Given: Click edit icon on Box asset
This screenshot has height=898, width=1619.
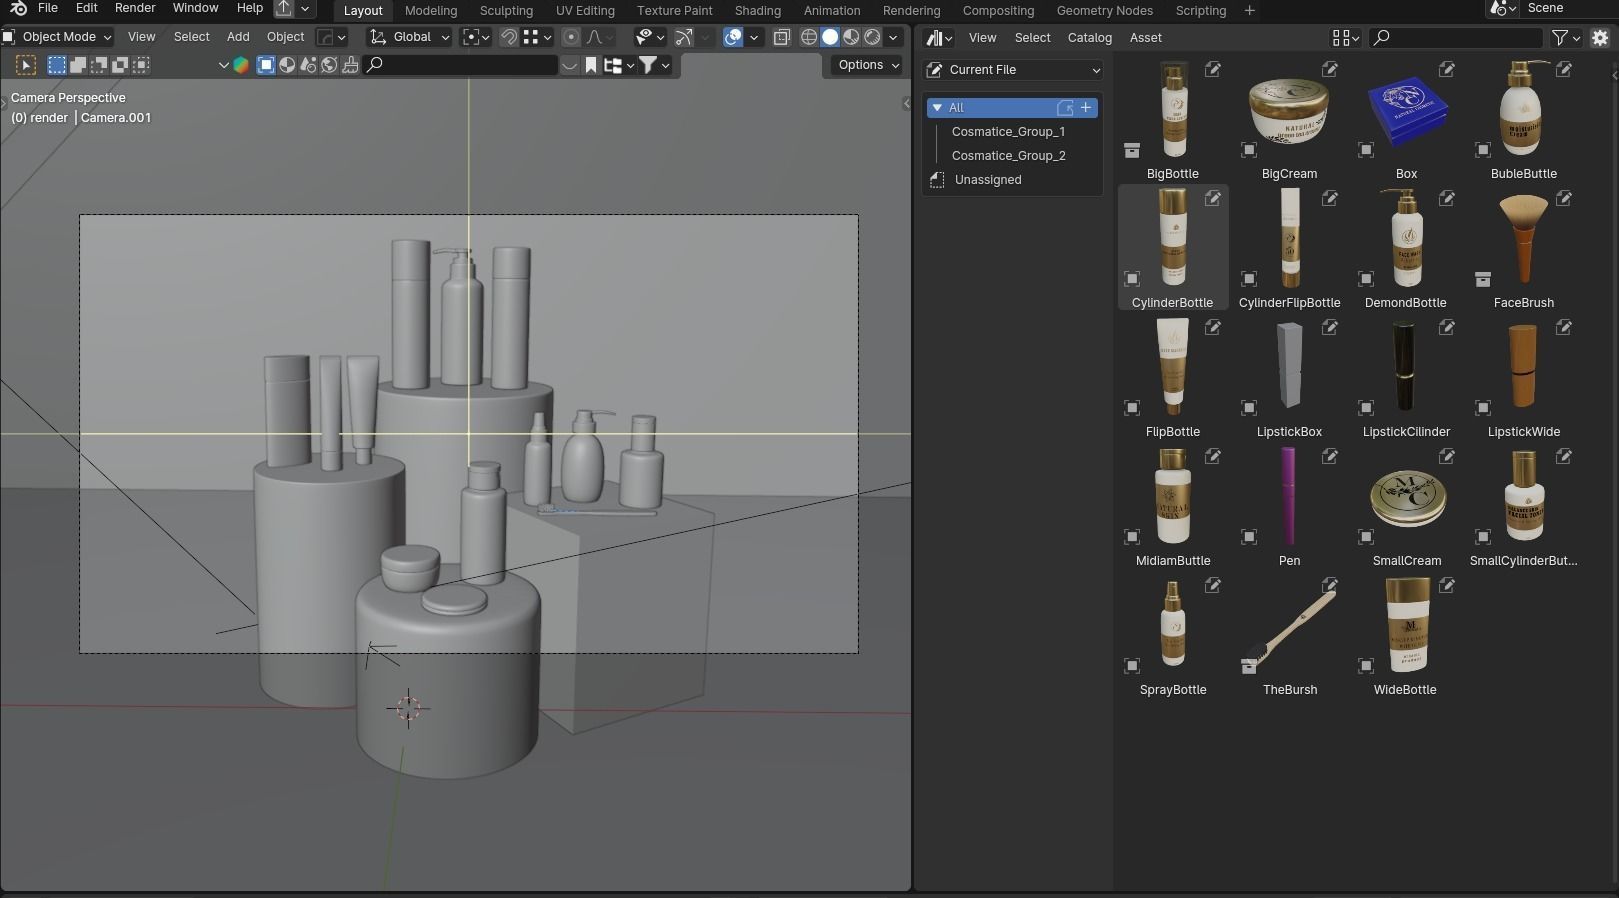Looking at the screenshot, I should coord(1446,69).
